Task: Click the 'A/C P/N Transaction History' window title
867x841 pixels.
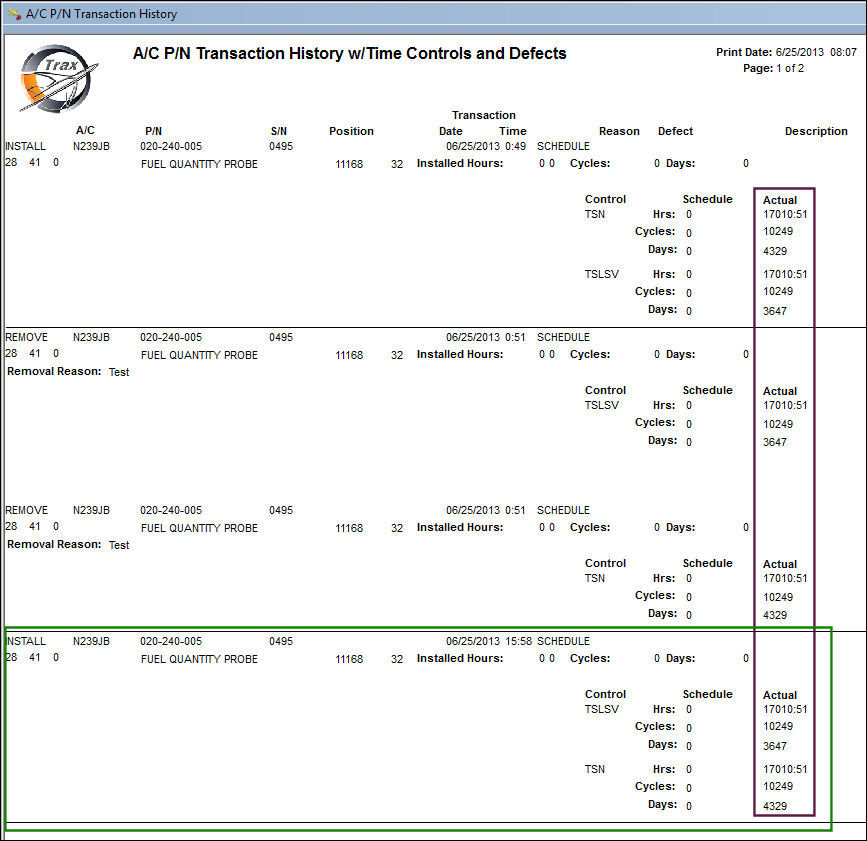Action: click(x=101, y=14)
